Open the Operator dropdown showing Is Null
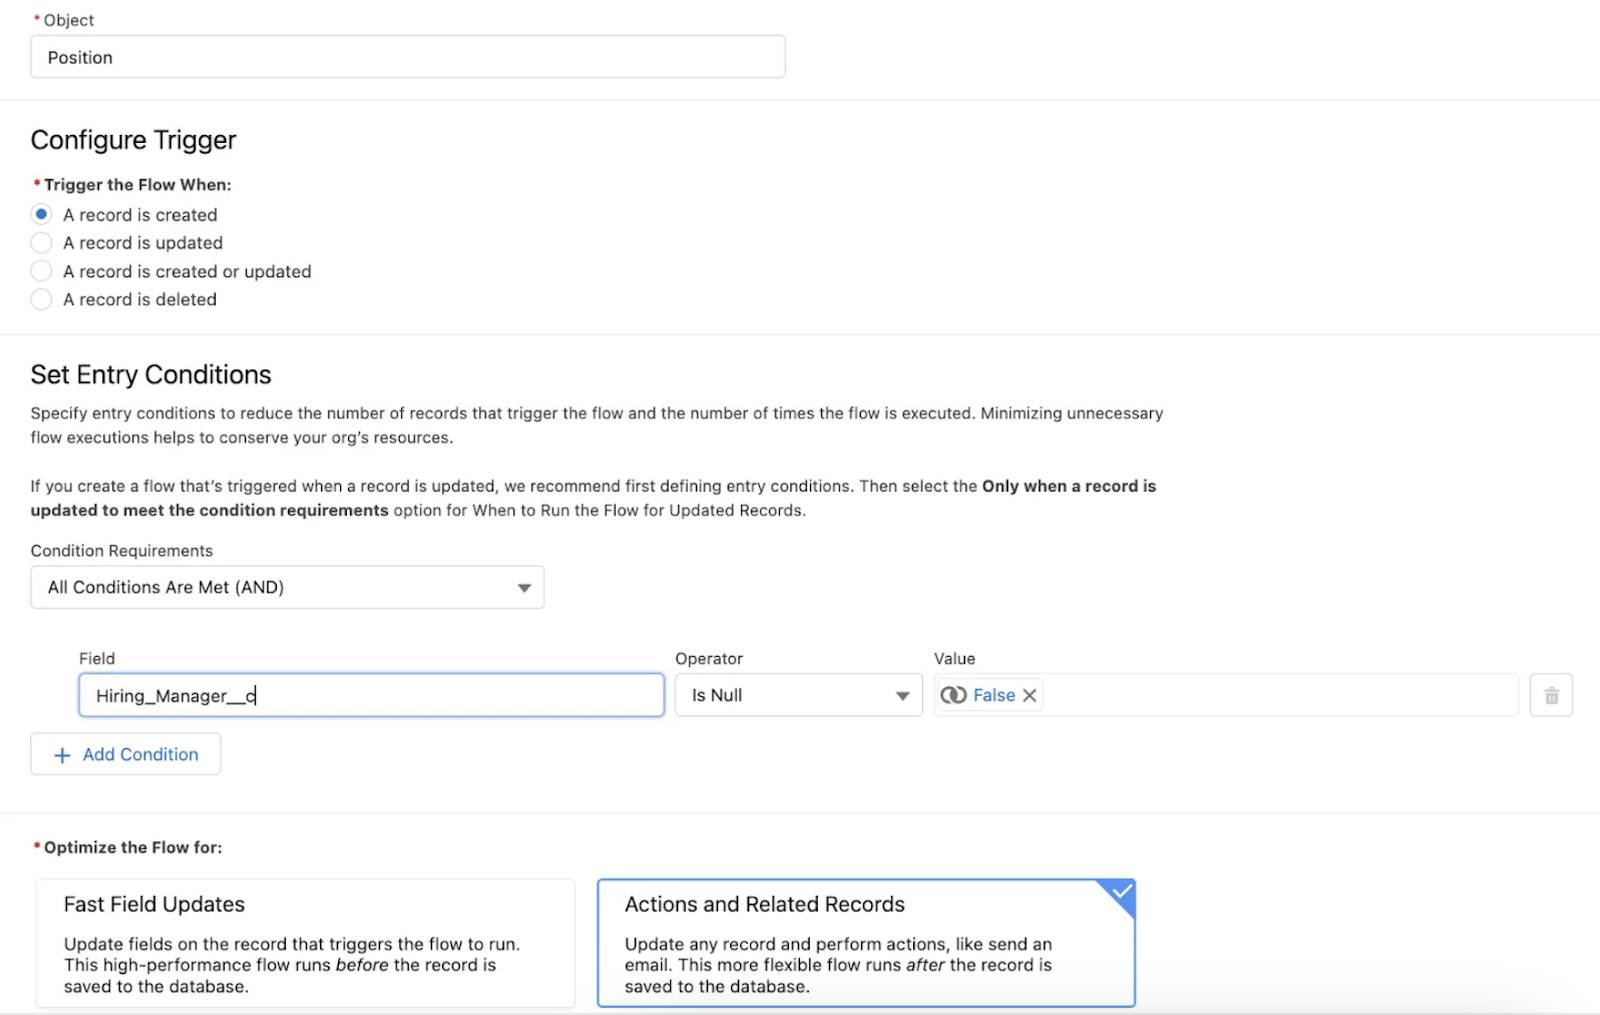Image resolution: width=1600 pixels, height=1015 pixels. coord(798,695)
